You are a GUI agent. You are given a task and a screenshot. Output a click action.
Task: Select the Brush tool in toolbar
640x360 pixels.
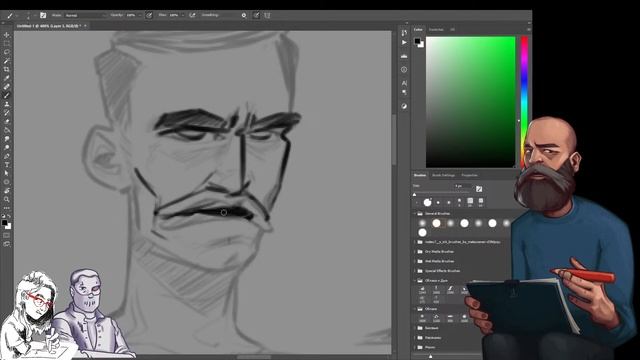[7, 95]
